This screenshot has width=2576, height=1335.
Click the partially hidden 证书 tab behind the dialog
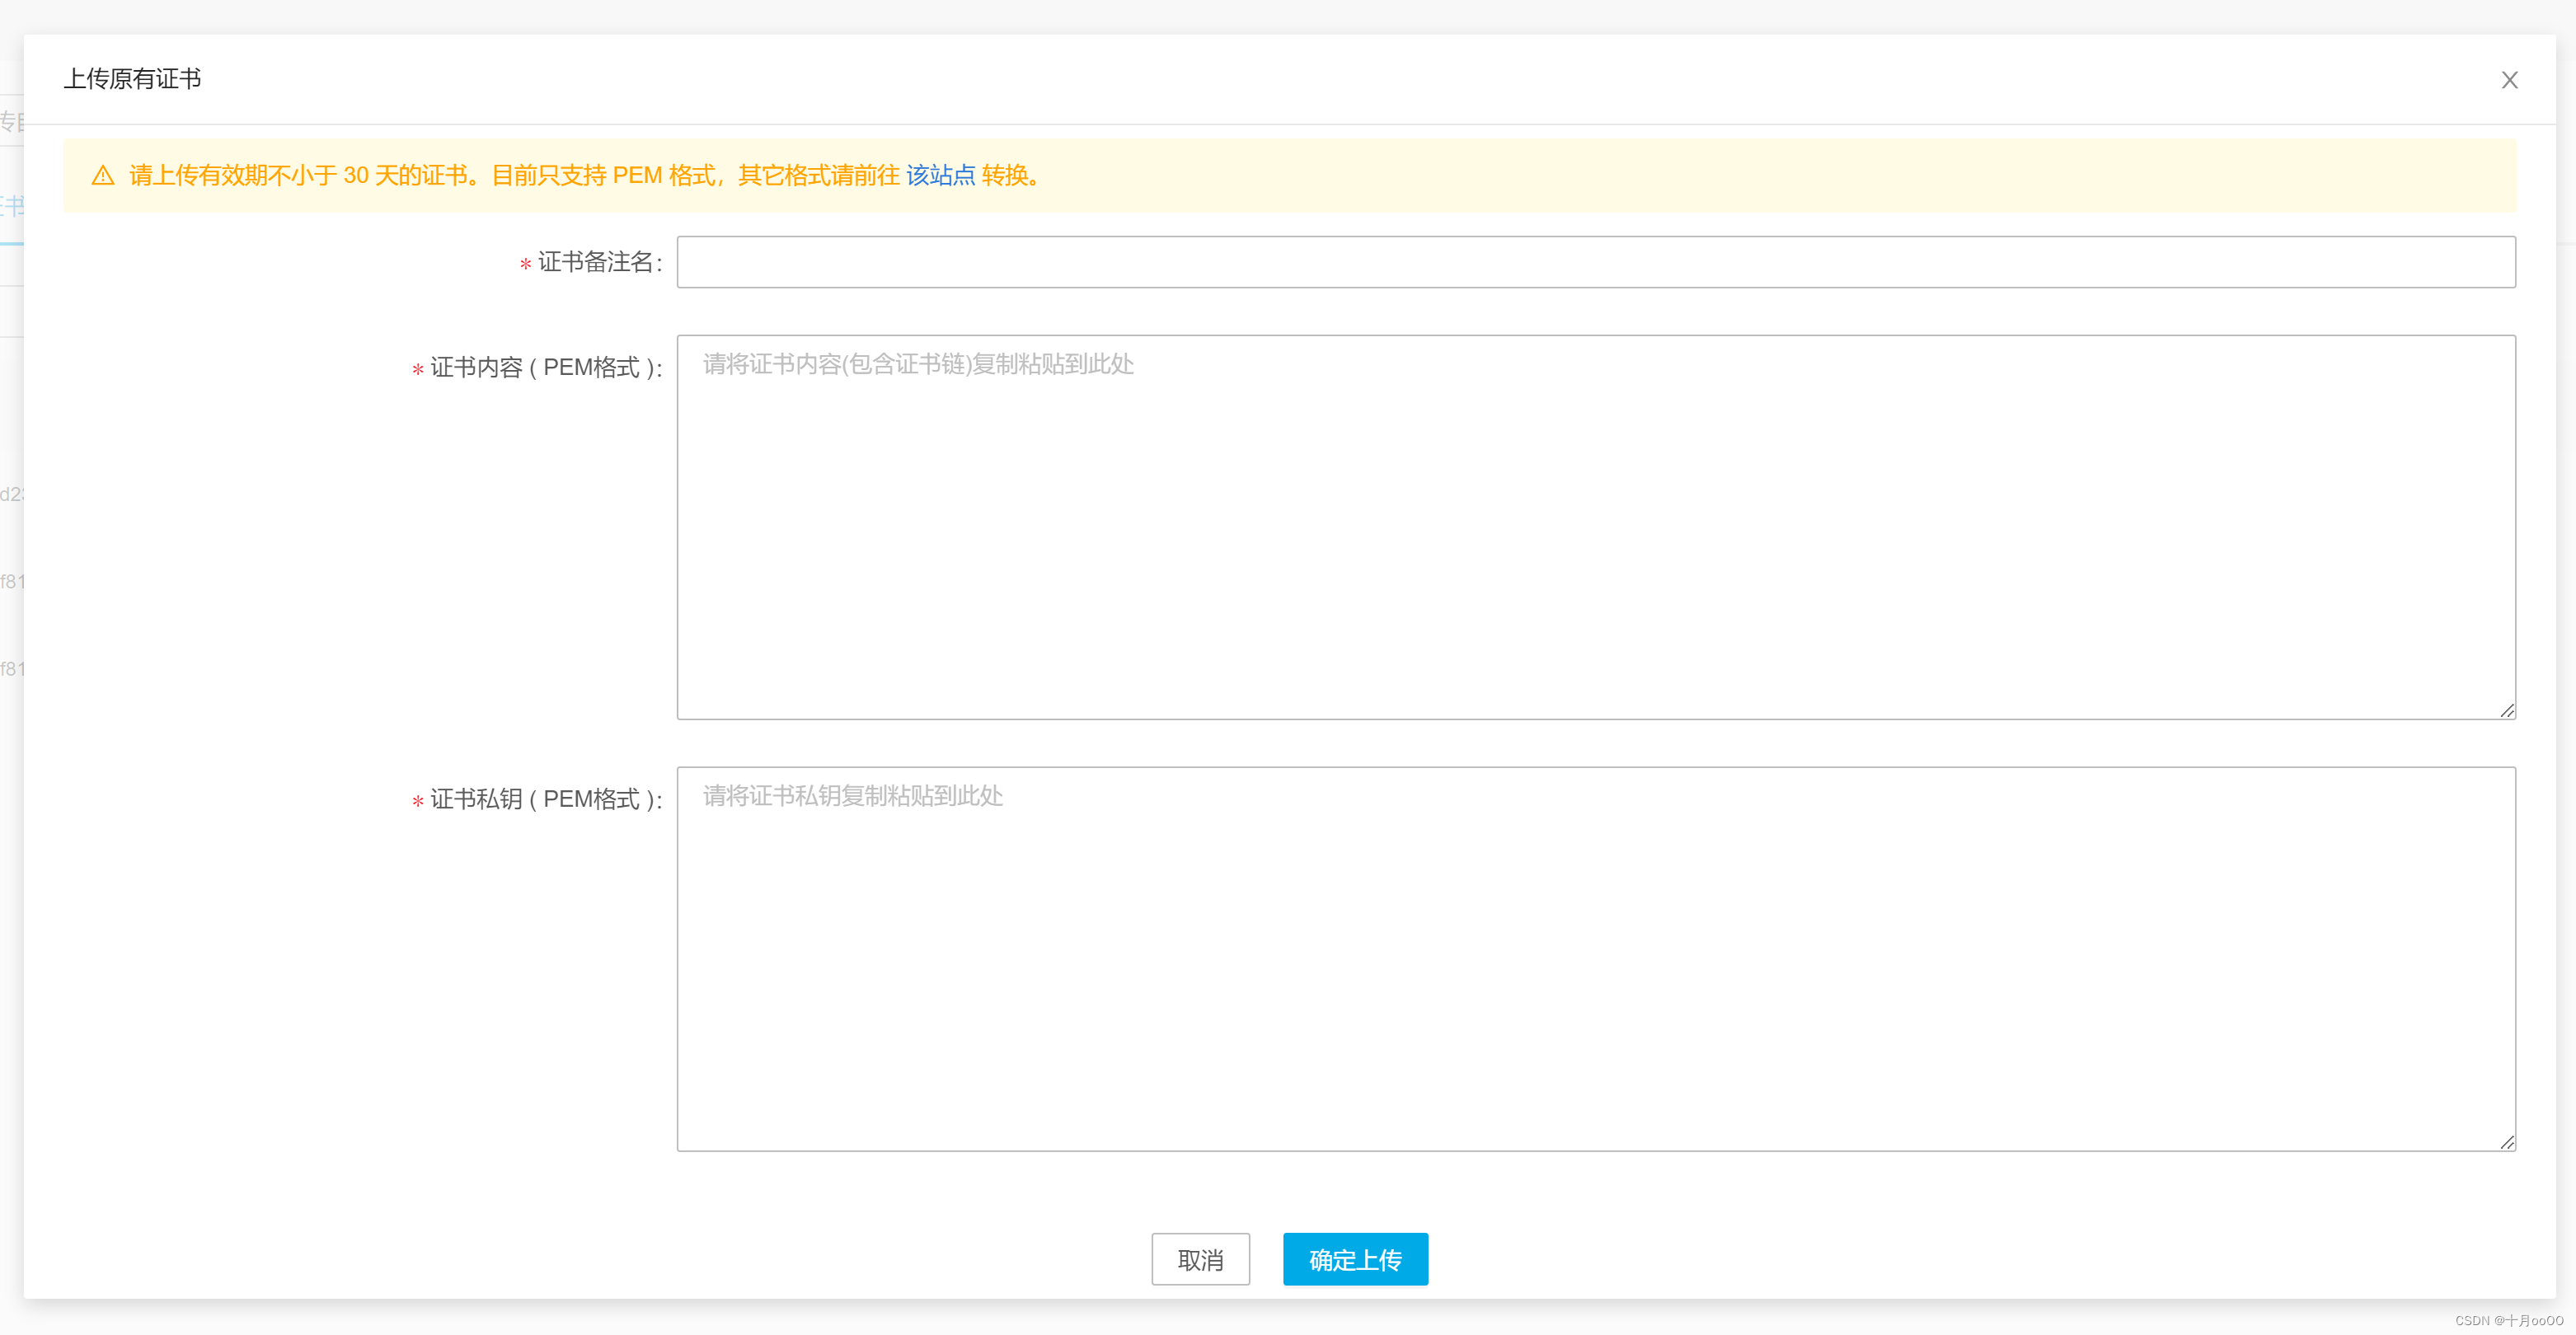click(x=11, y=207)
